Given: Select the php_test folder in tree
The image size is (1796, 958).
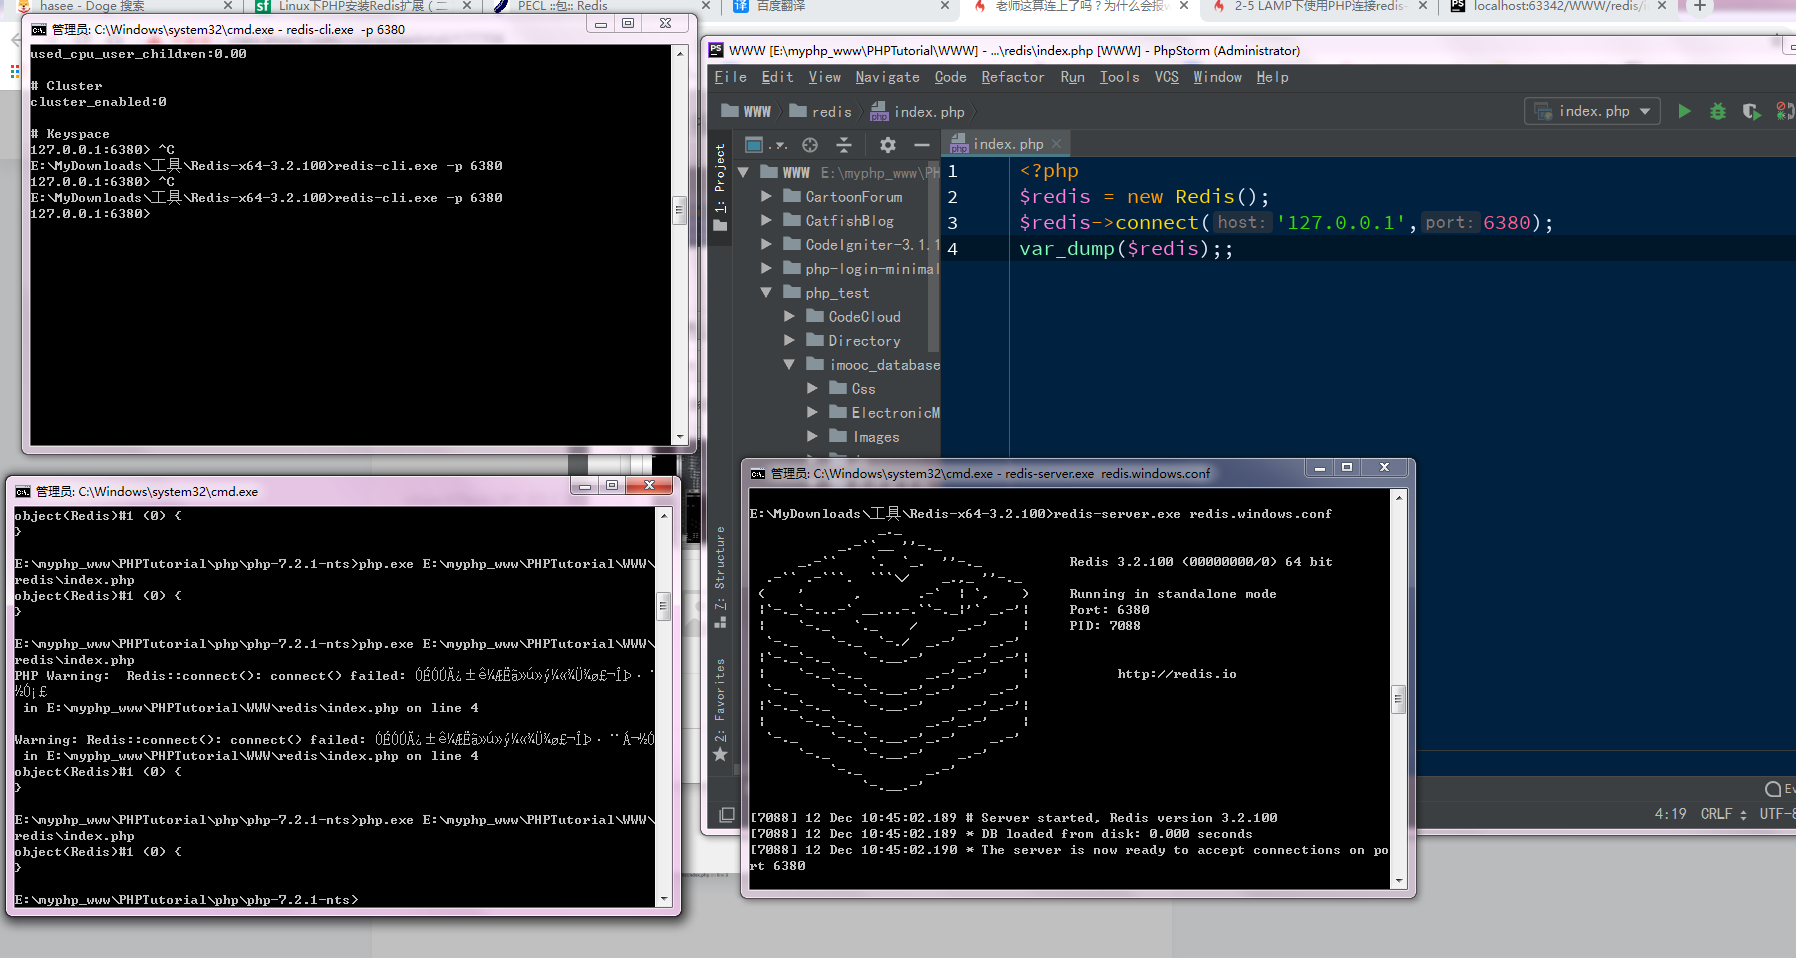Looking at the screenshot, I should pos(837,293).
